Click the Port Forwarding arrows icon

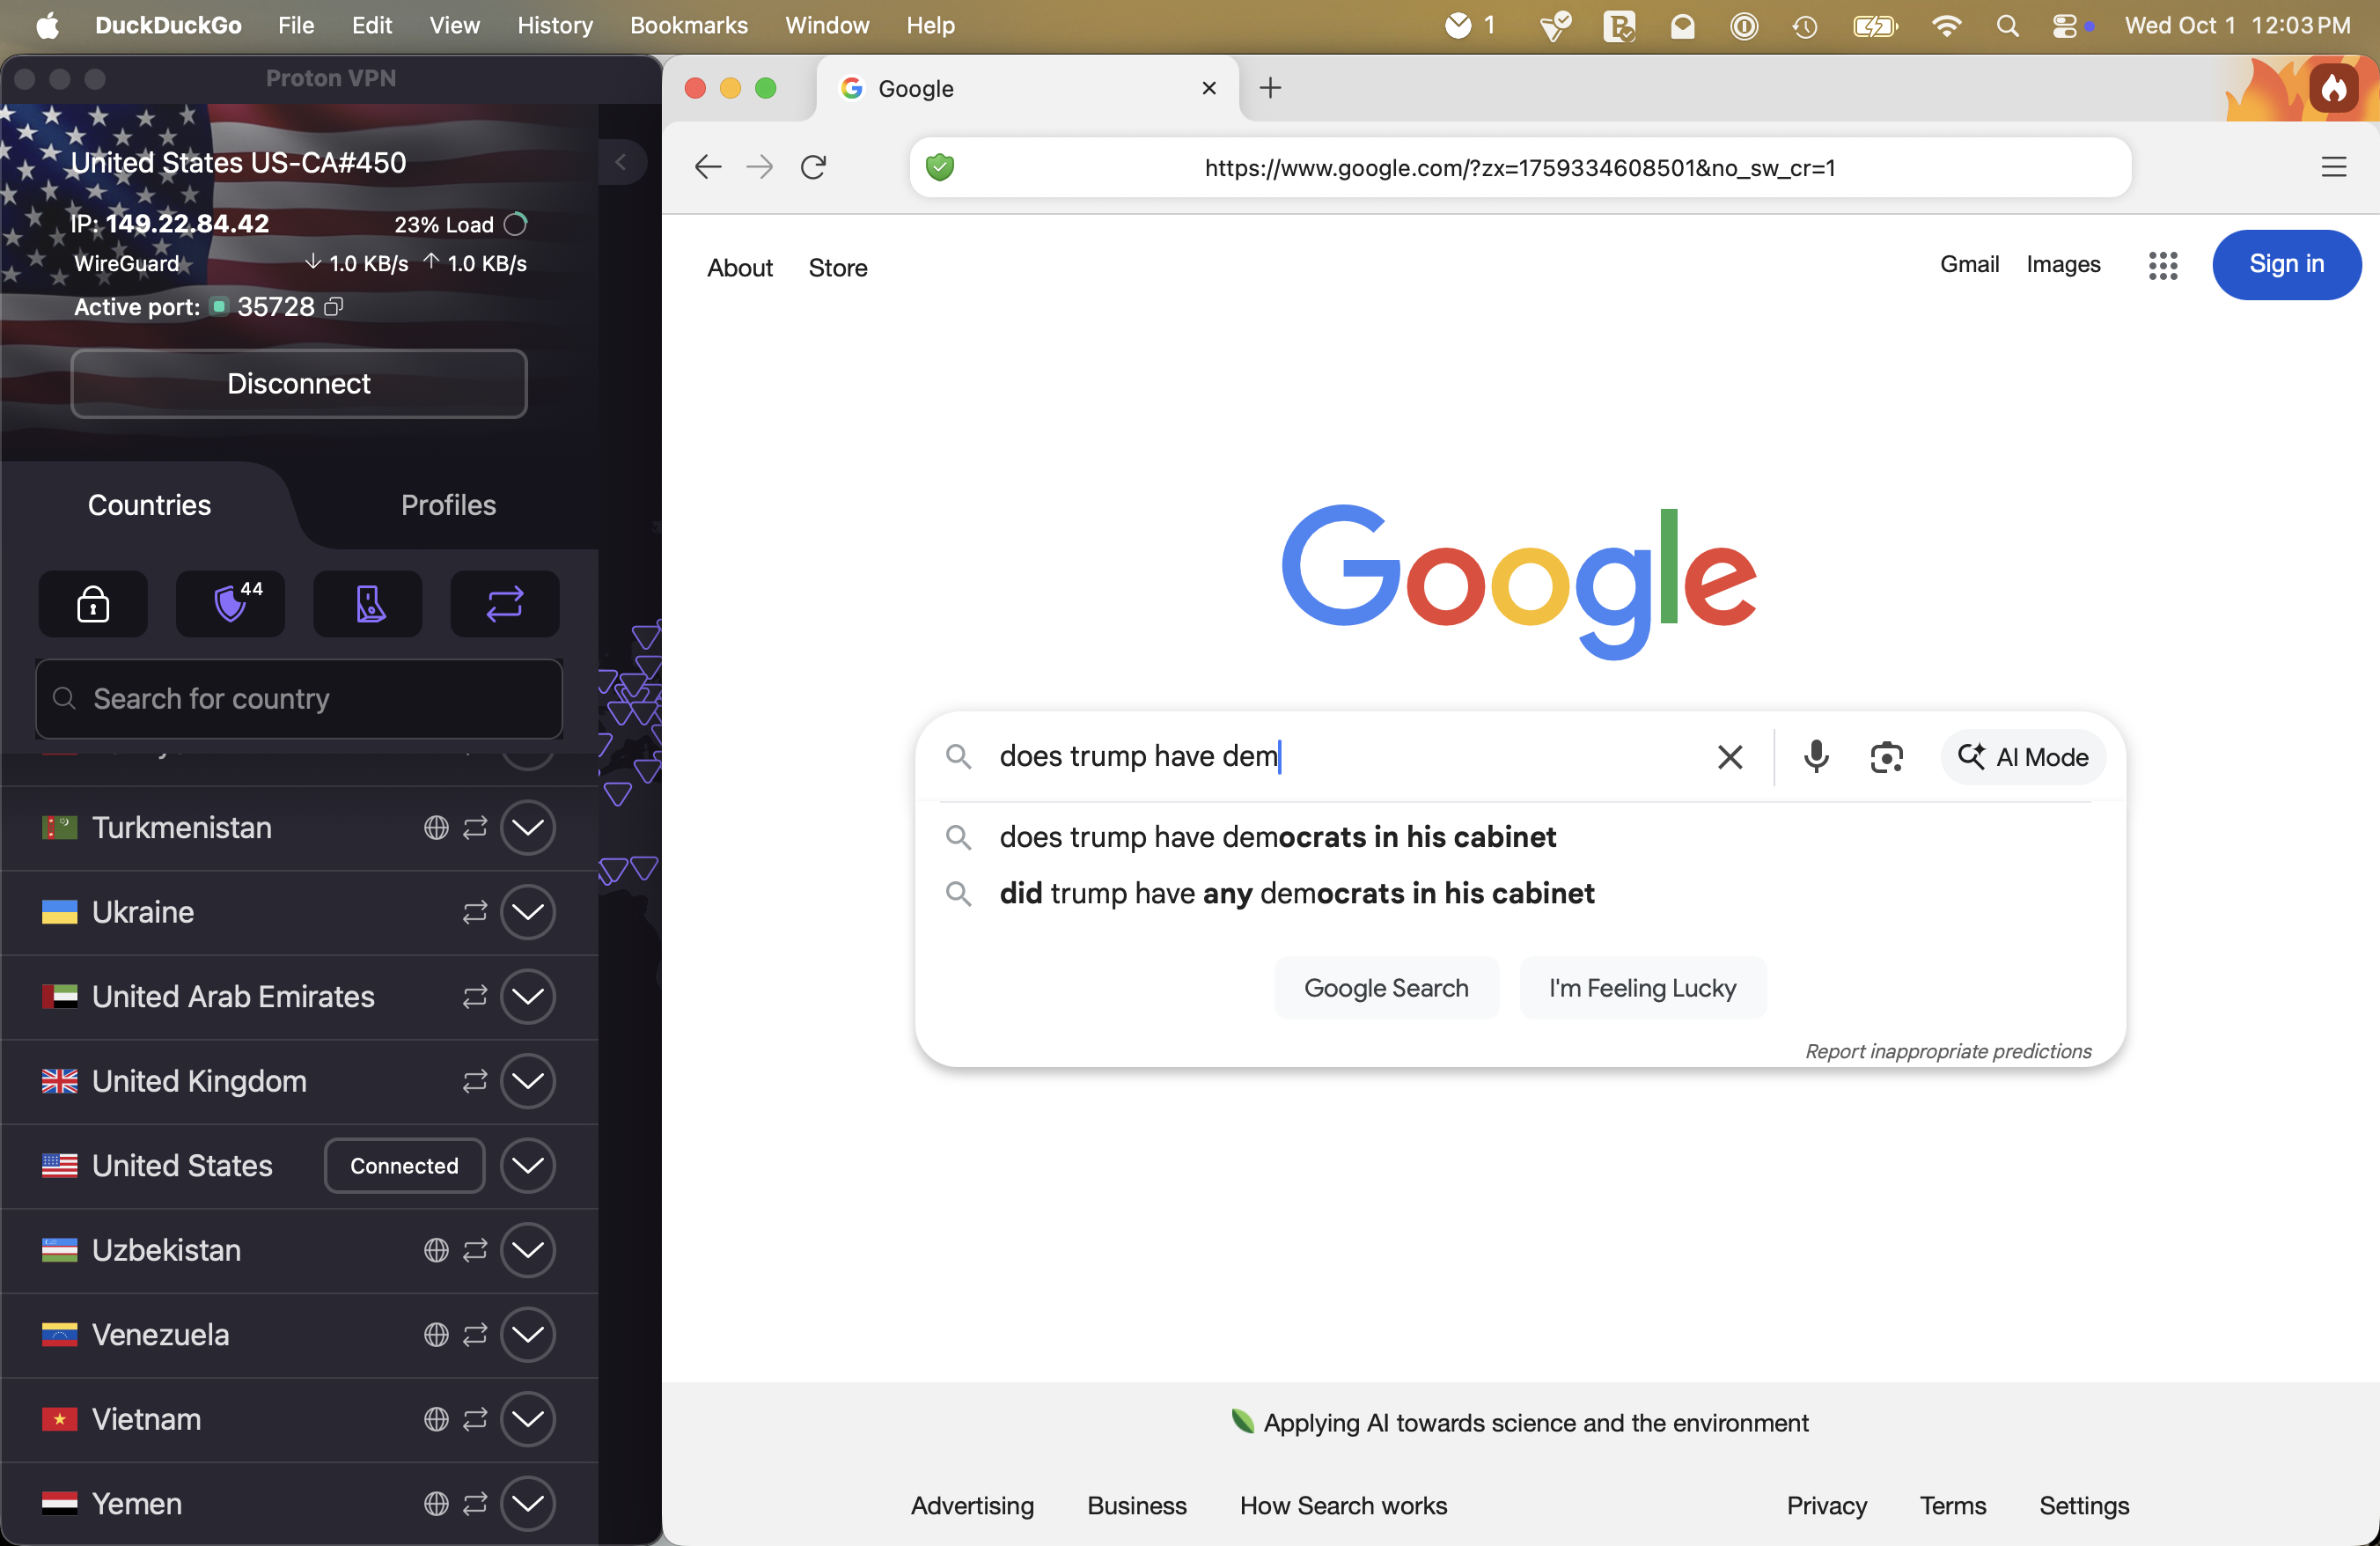point(505,604)
